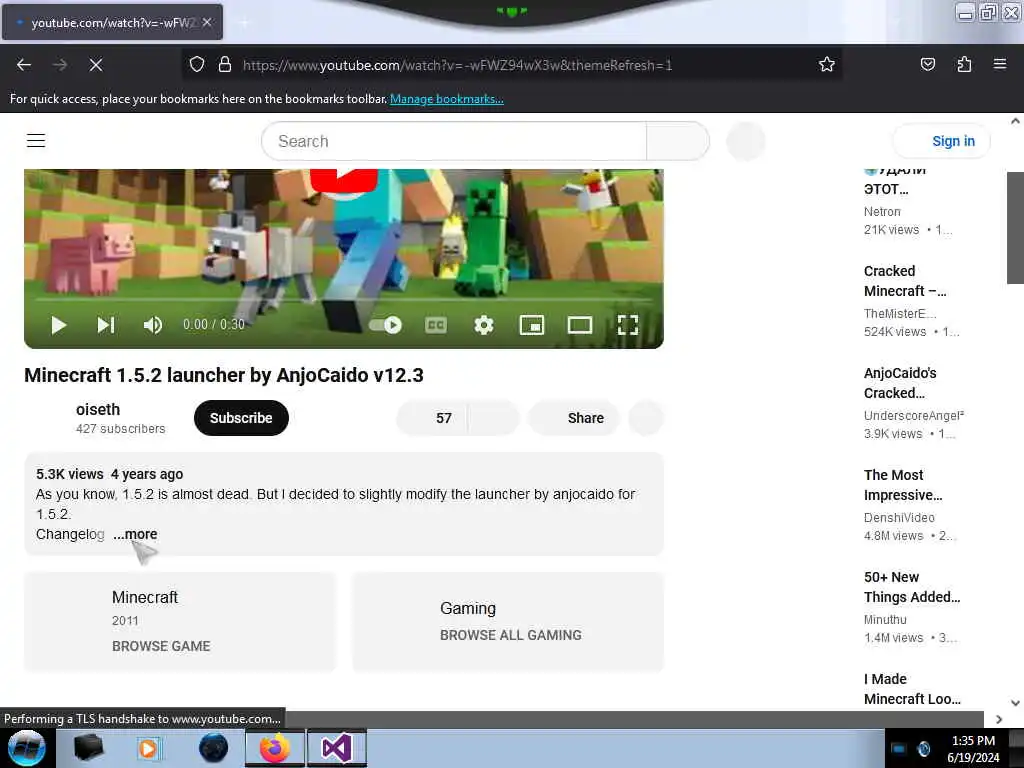Mute the video player volume
The width and height of the screenshot is (1024, 768).
(152, 325)
